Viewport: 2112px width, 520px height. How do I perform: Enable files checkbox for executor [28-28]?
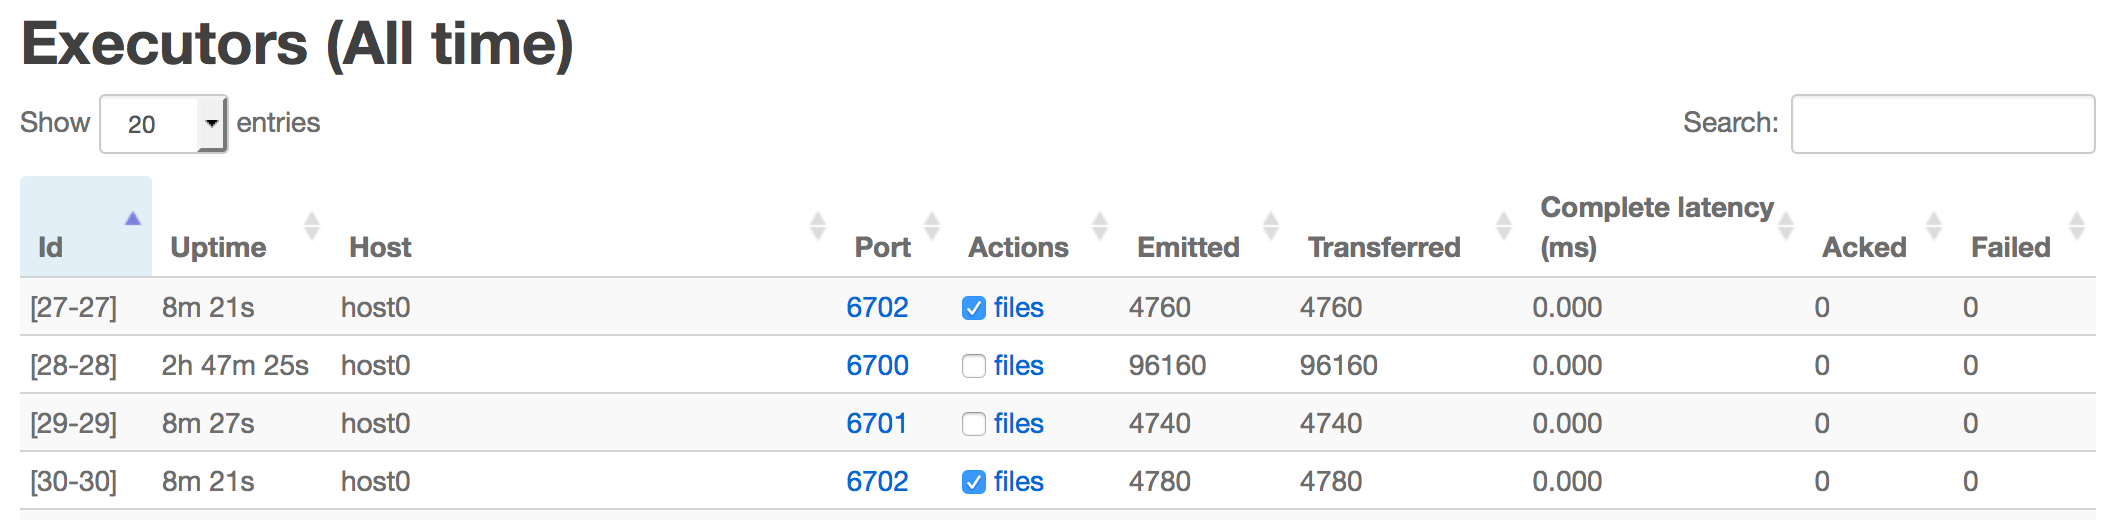973,366
